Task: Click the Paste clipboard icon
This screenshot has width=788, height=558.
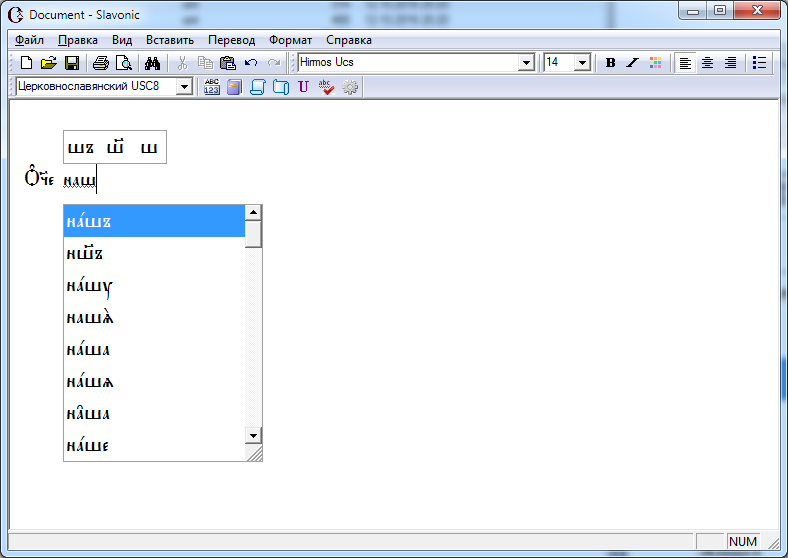Action: [228, 63]
